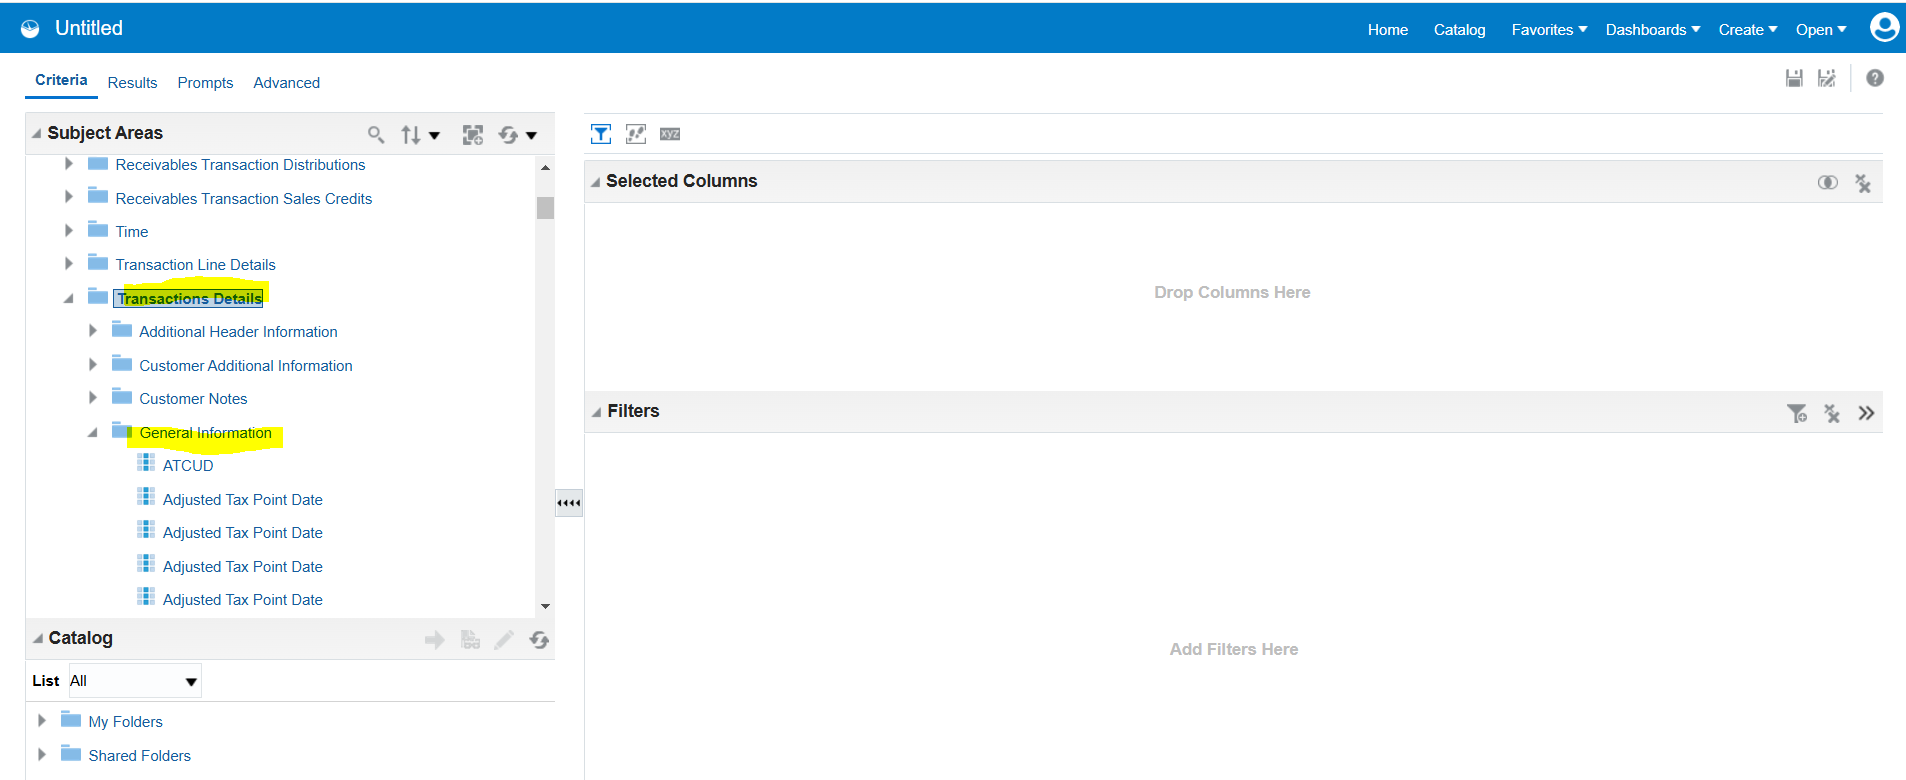The image size is (1906, 780).
Task: Click the xyz variable icon
Action: click(x=670, y=134)
